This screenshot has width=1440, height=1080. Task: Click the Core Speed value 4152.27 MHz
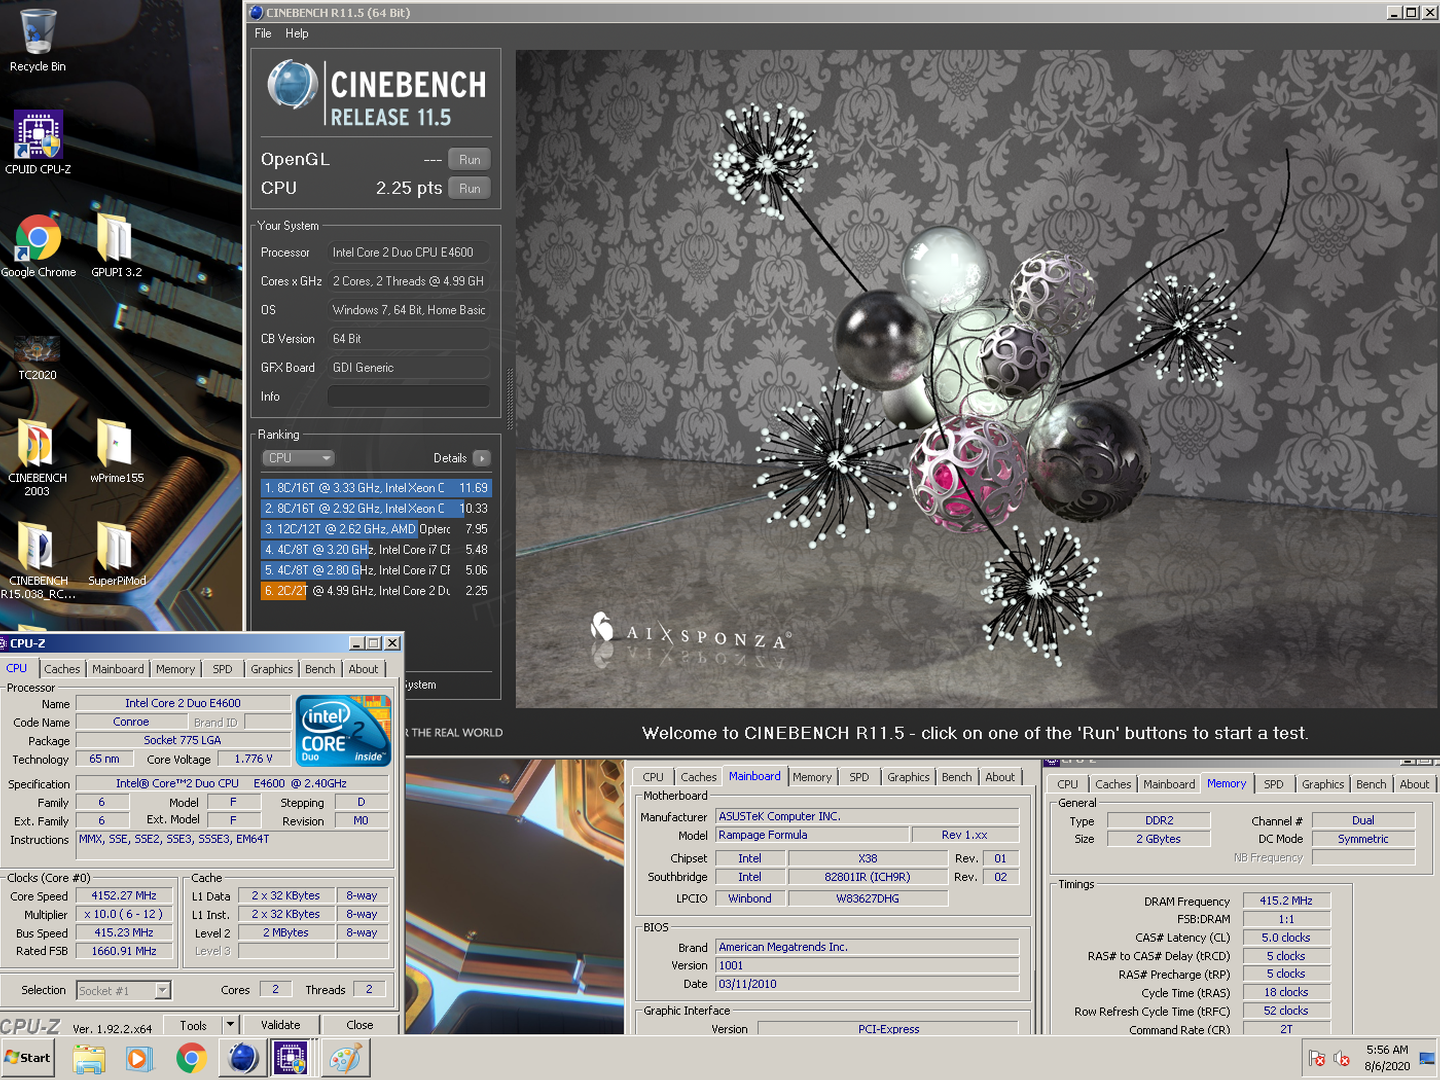[x=124, y=896]
